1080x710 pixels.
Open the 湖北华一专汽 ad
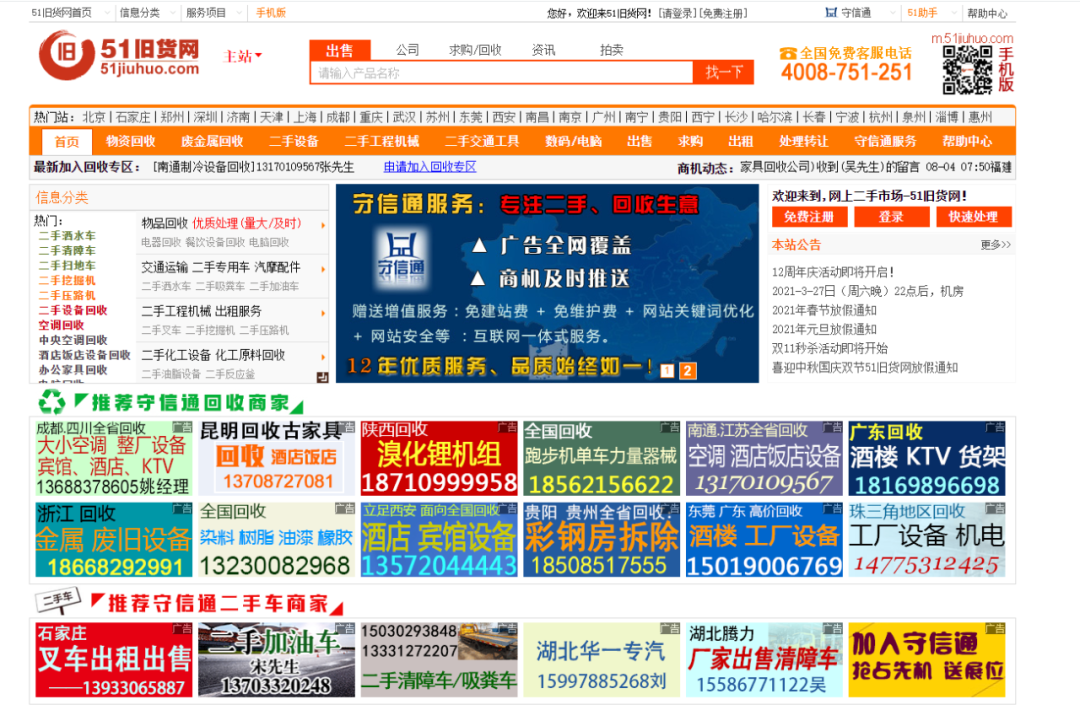point(601,660)
